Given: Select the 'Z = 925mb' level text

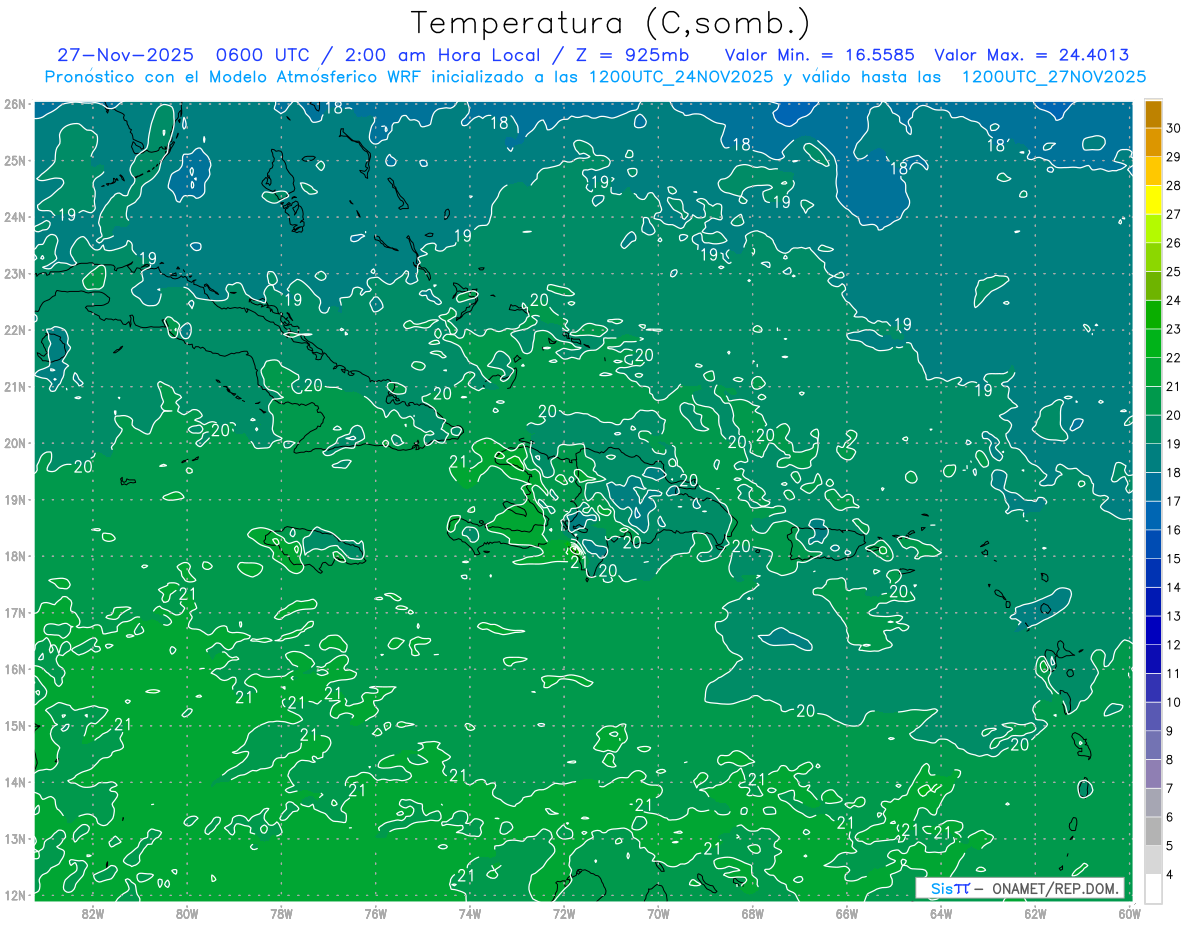Looking at the screenshot, I should 631,55.
